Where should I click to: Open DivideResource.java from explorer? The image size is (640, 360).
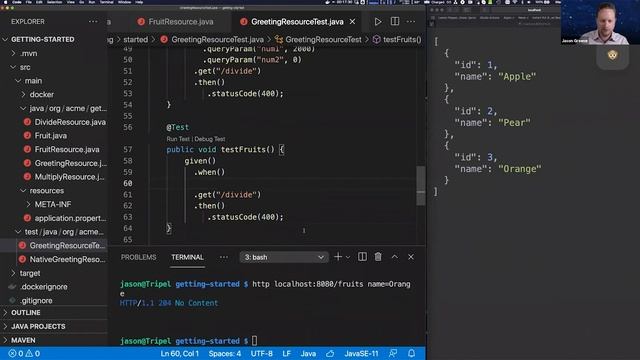pyautogui.click(x=70, y=122)
